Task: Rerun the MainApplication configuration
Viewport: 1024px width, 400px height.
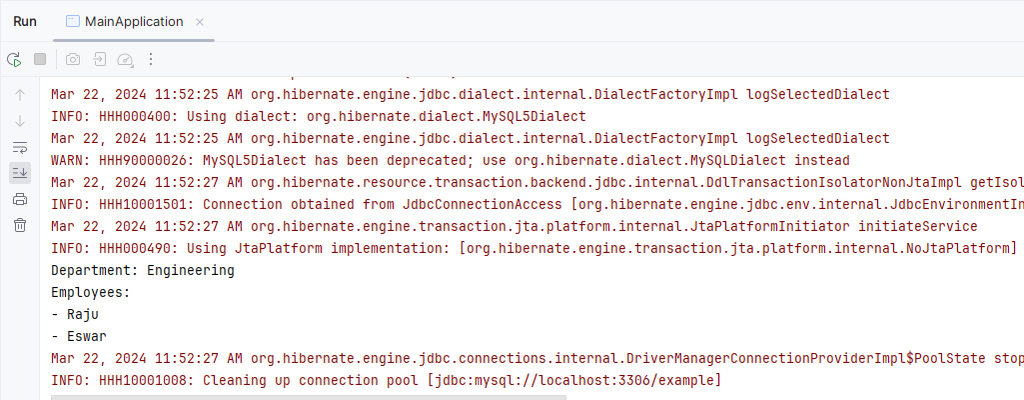Action: (x=14, y=59)
